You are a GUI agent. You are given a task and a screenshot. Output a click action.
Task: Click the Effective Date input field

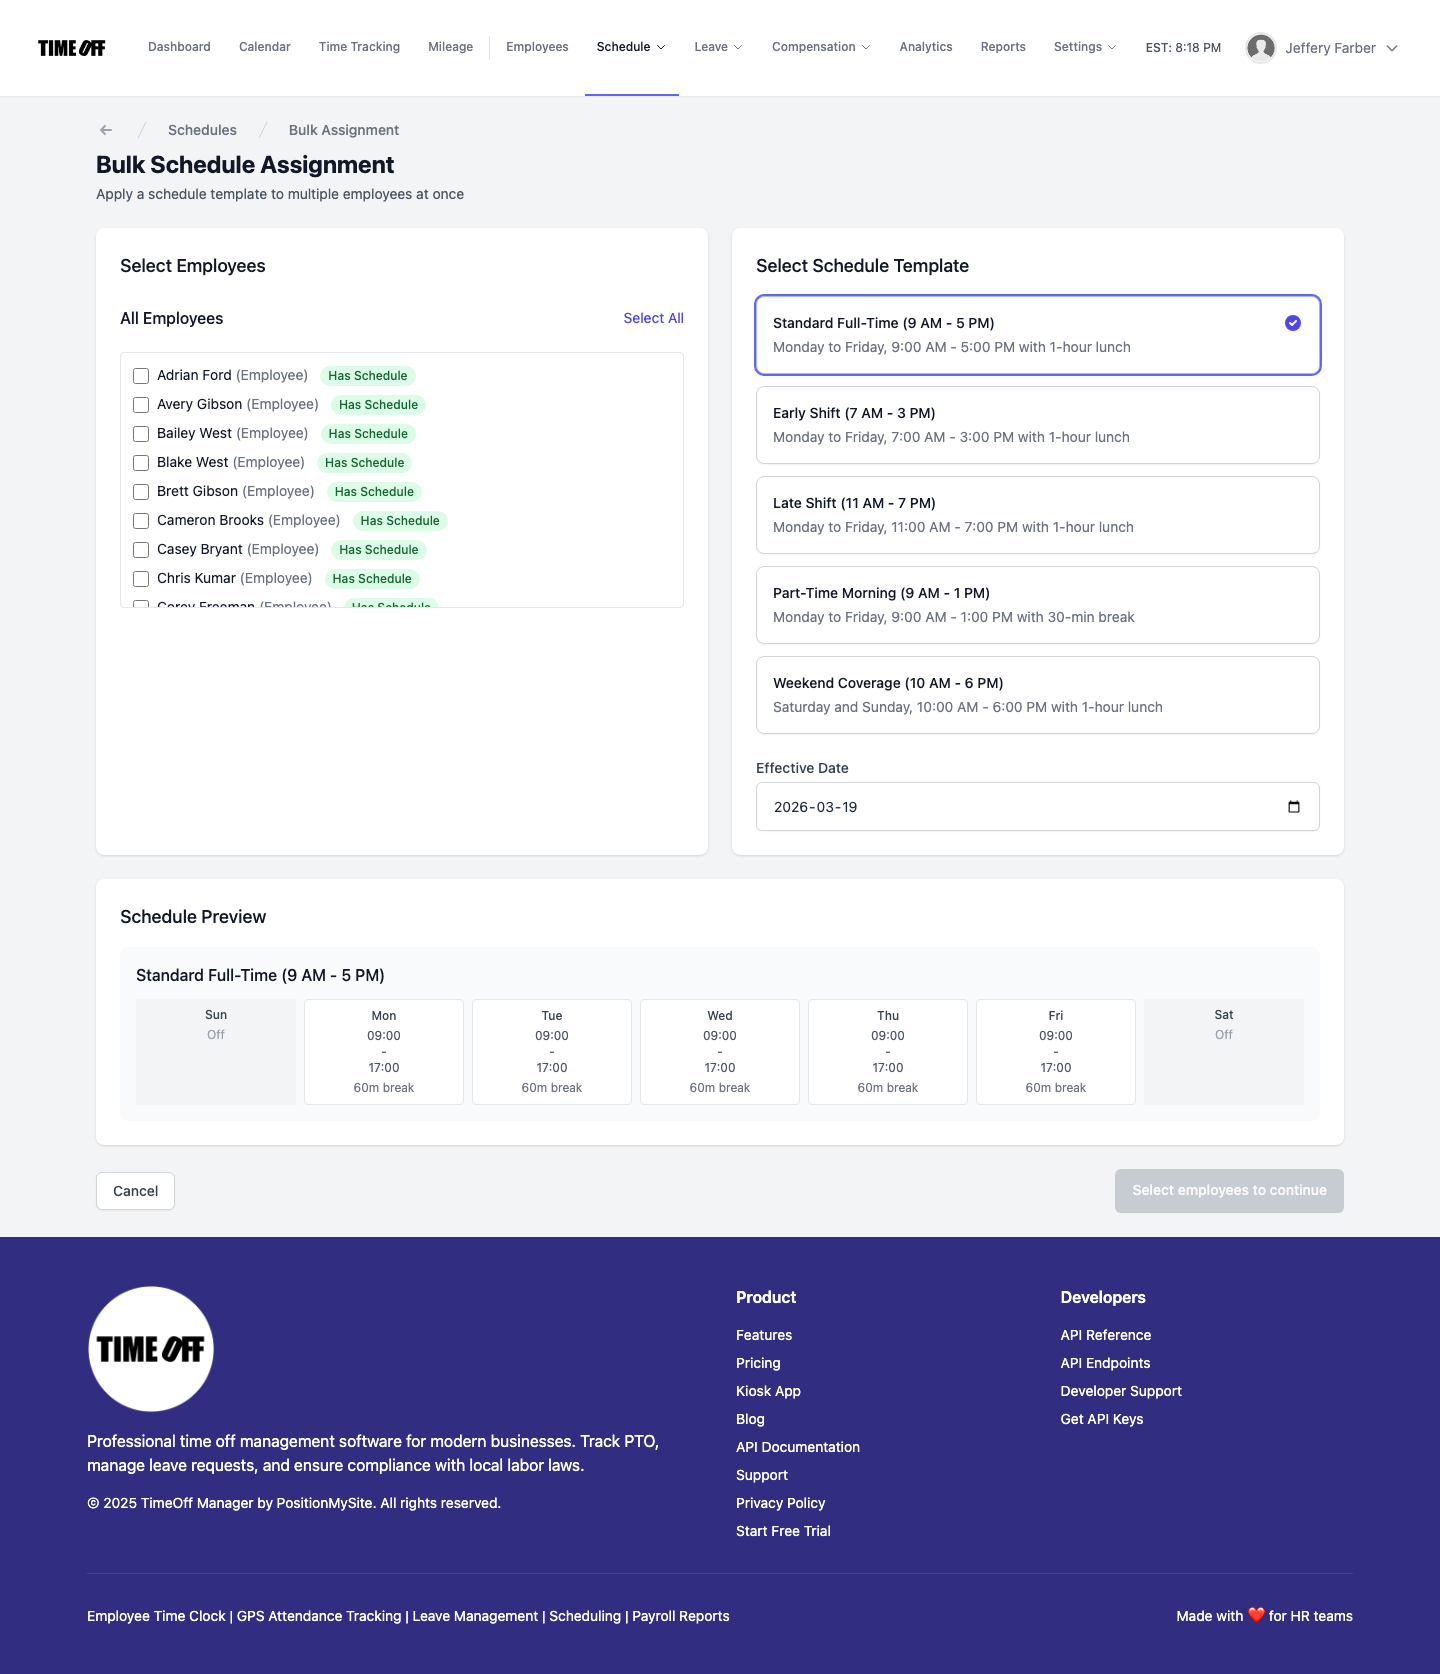pyautogui.click(x=1038, y=807)
